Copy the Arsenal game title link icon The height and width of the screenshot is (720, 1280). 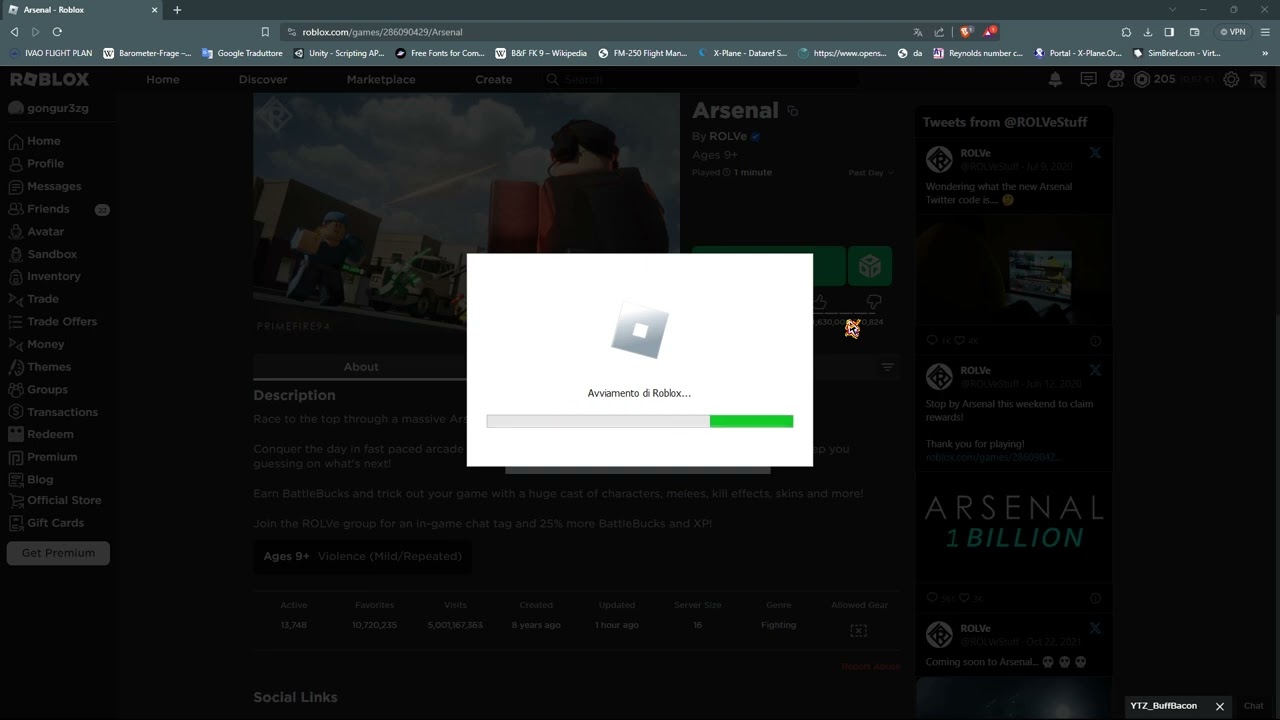tap(793, 111)
